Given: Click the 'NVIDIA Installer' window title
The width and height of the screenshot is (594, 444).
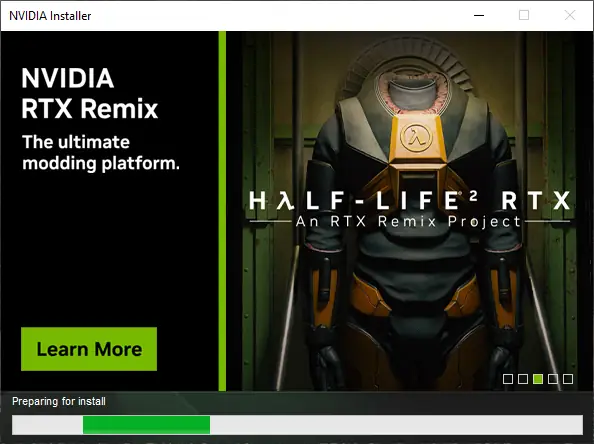Looking at the screenshot, I should [50, 16].
